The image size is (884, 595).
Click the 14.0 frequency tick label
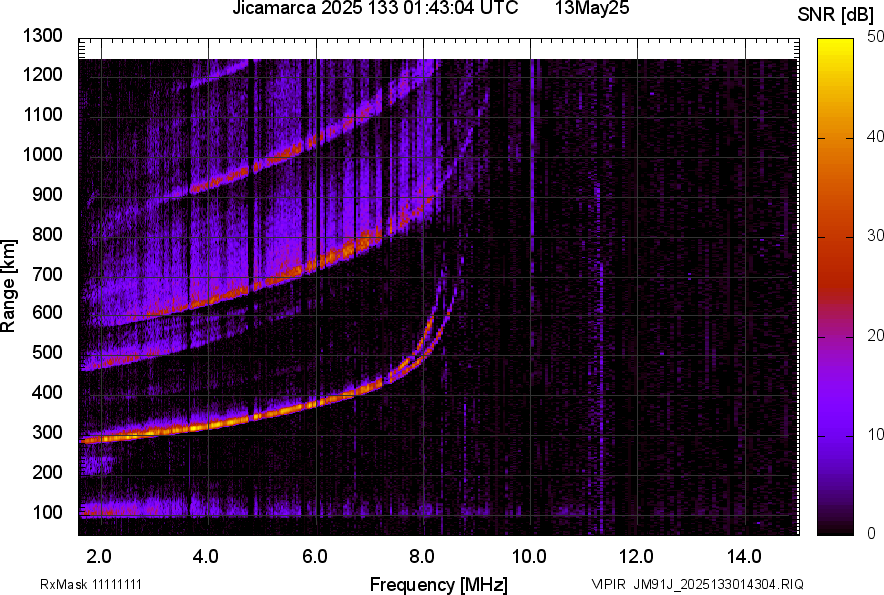744,557
